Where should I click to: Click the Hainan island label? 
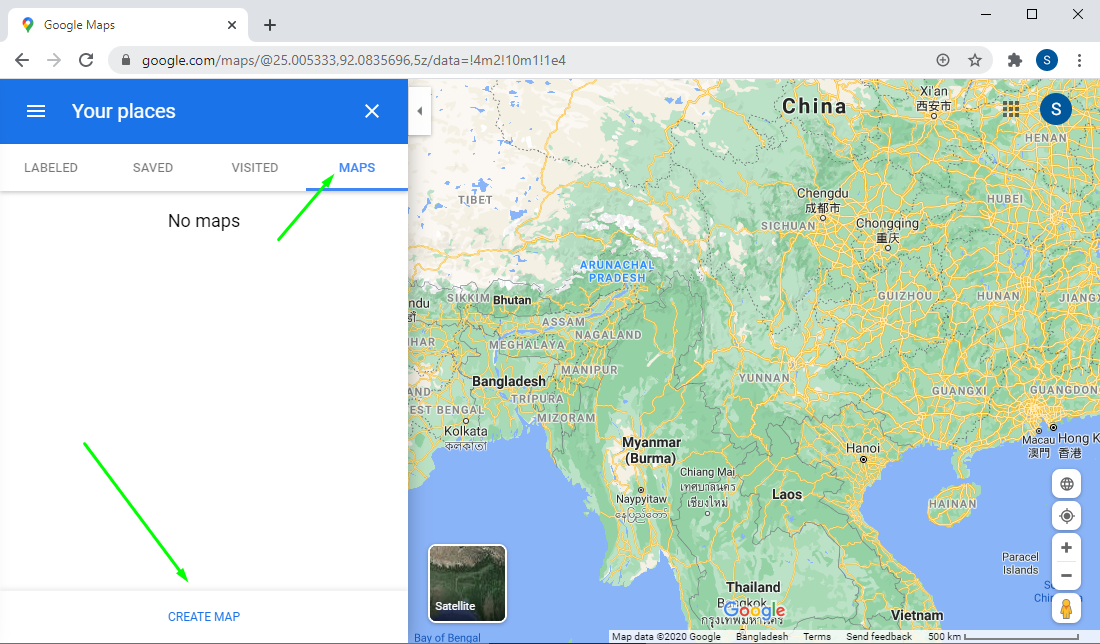click(x=952, y=504)
